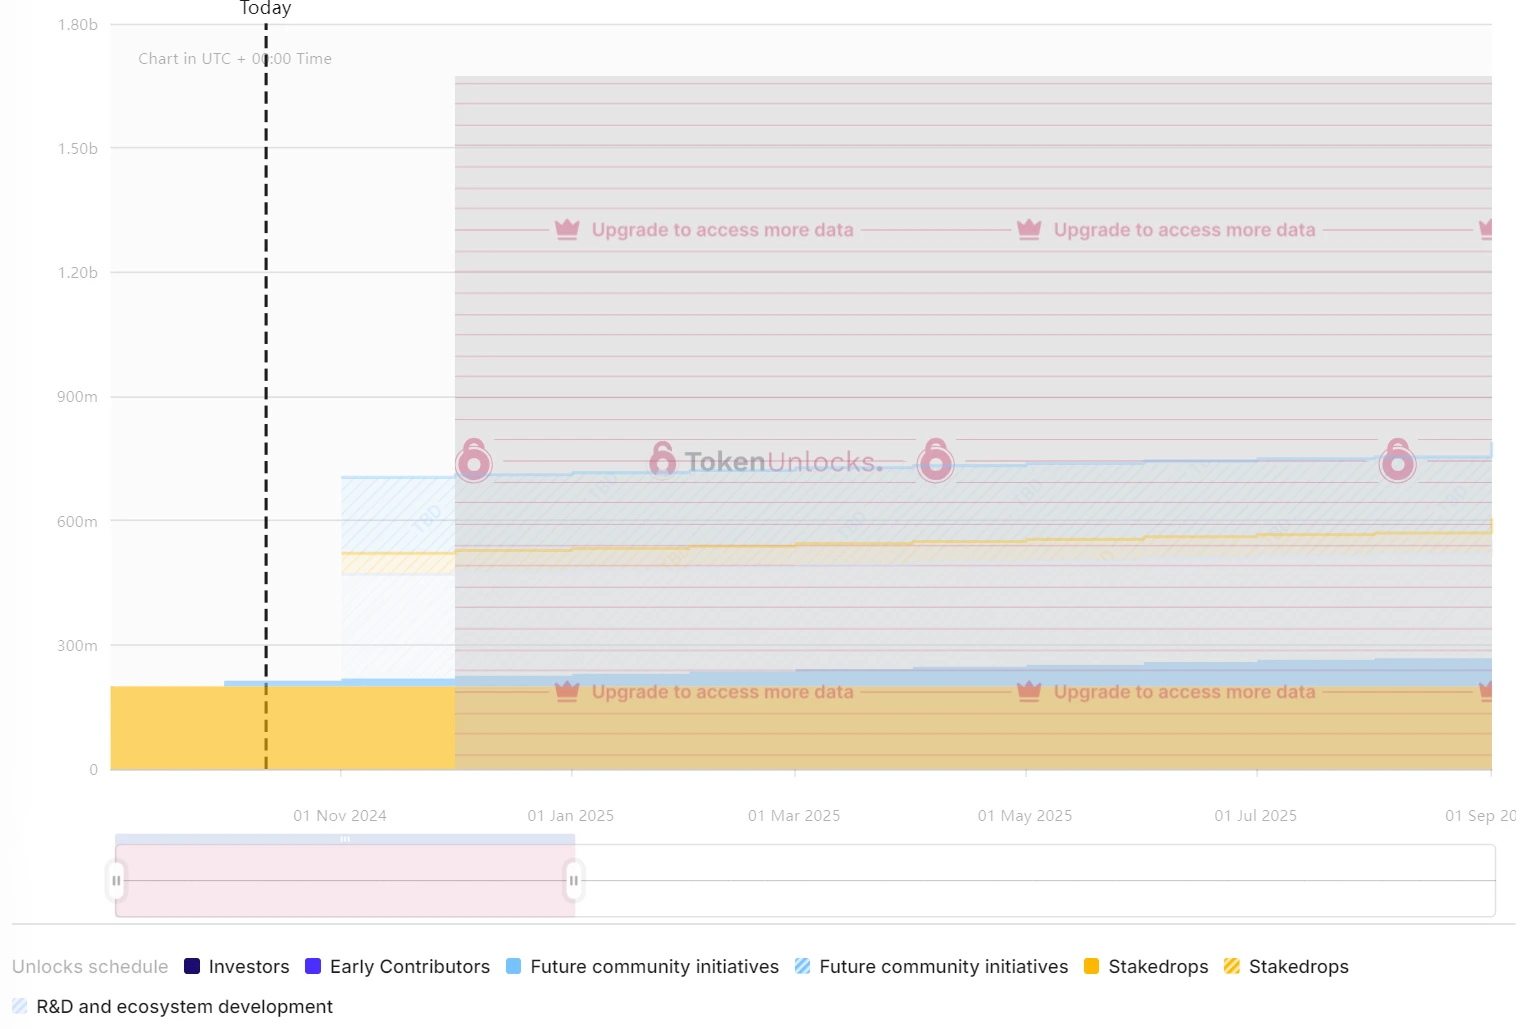Click the dark navy Investors legend swatch
Screen dimensions: 1526x1029
coord(192,967)
